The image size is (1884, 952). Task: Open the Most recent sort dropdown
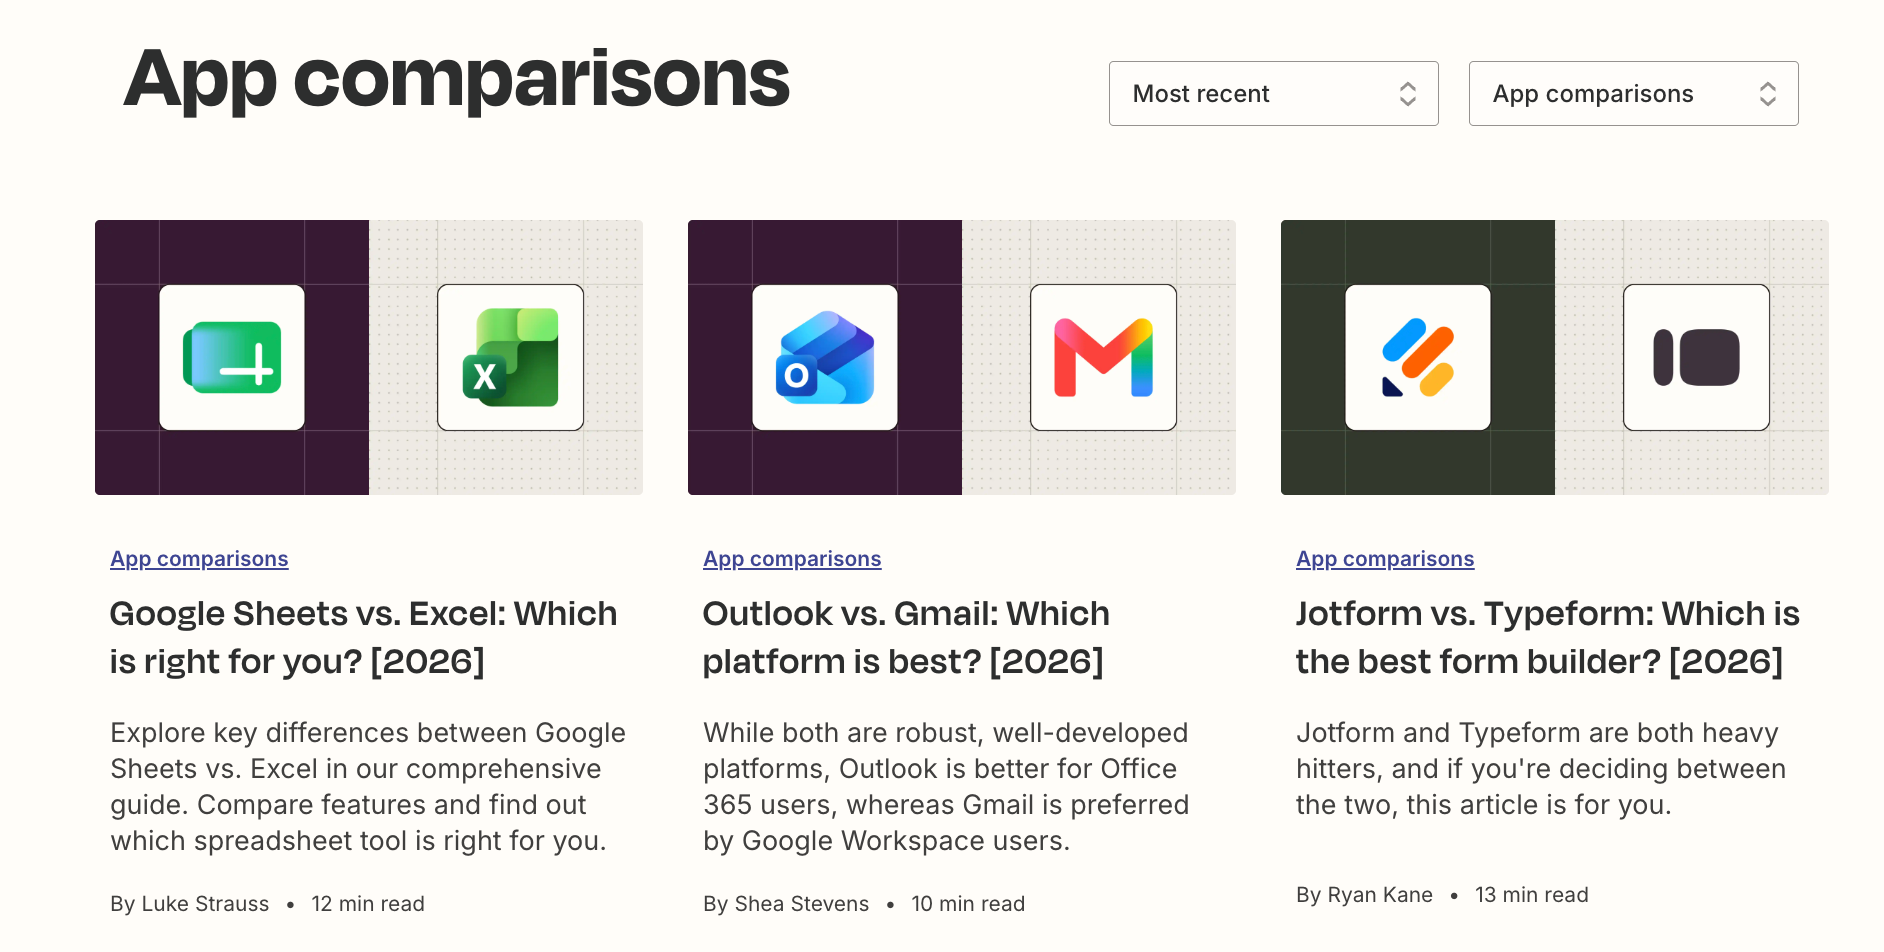(1273, 93)
